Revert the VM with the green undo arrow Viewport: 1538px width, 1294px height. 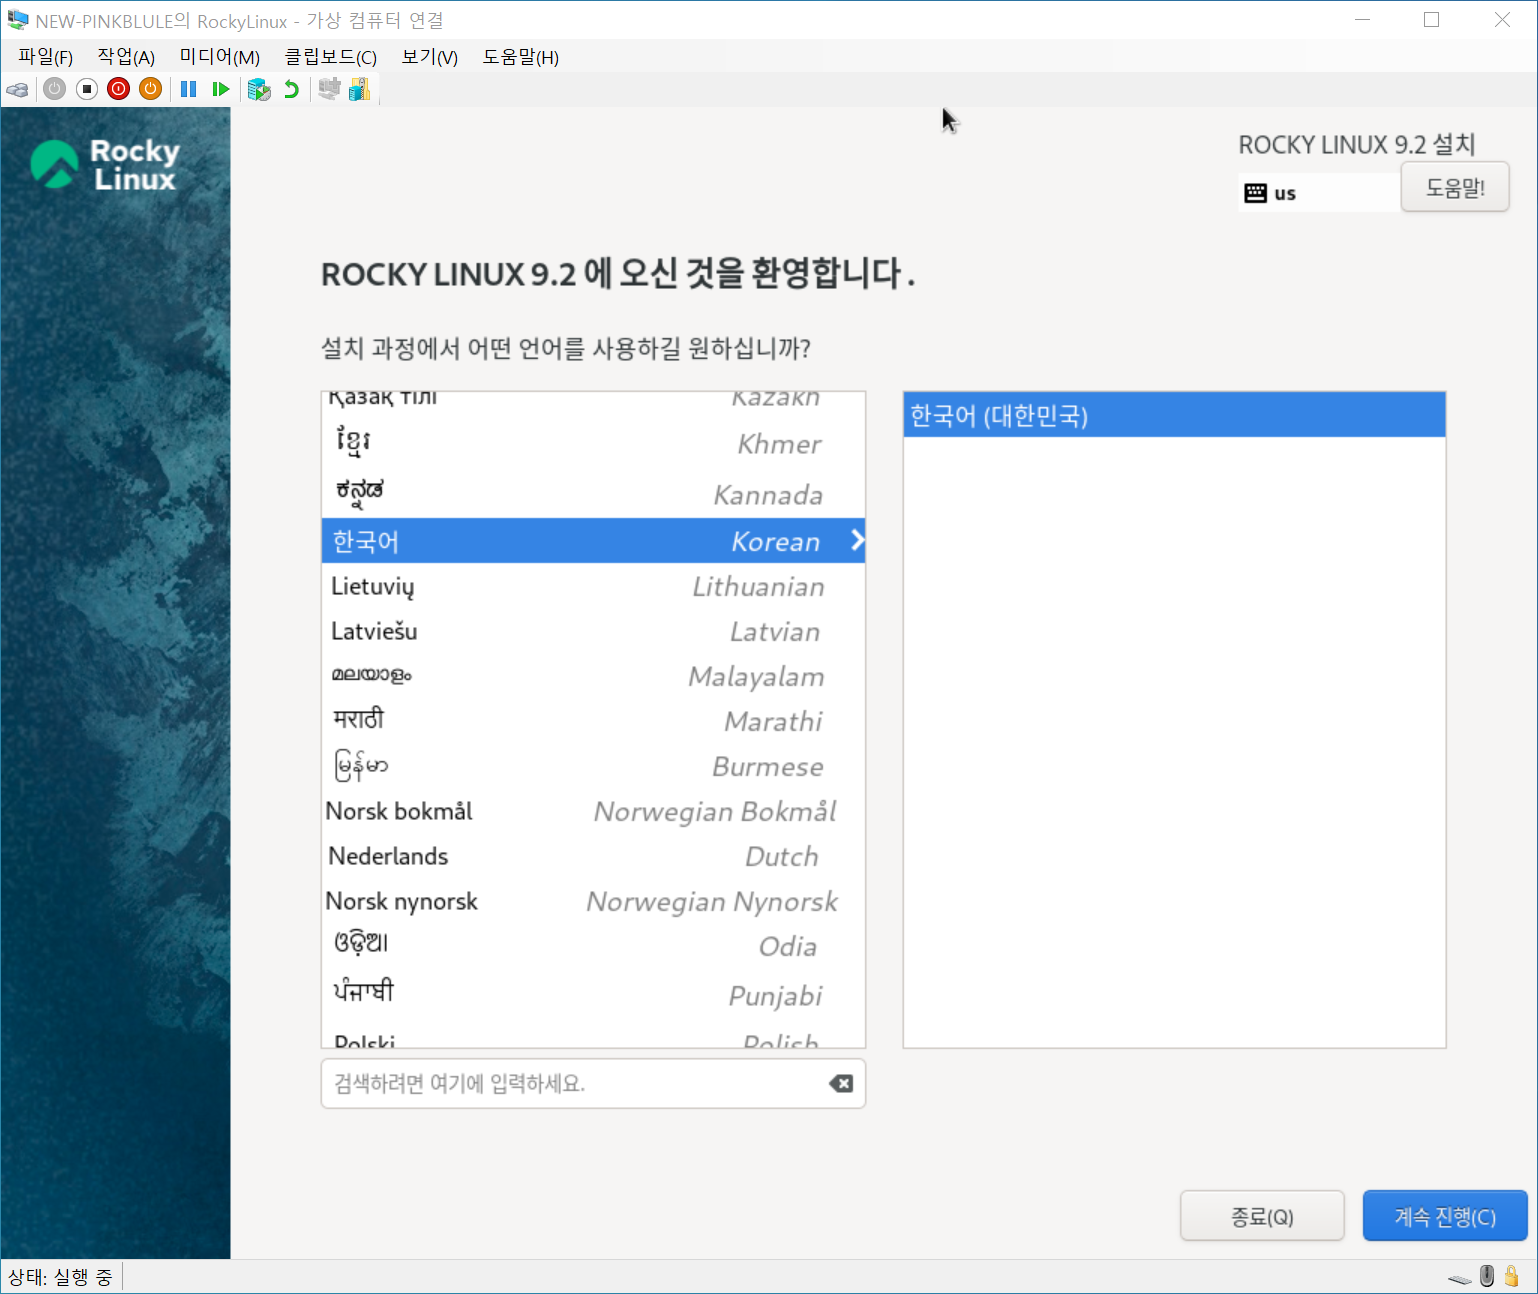pos(291,89)
